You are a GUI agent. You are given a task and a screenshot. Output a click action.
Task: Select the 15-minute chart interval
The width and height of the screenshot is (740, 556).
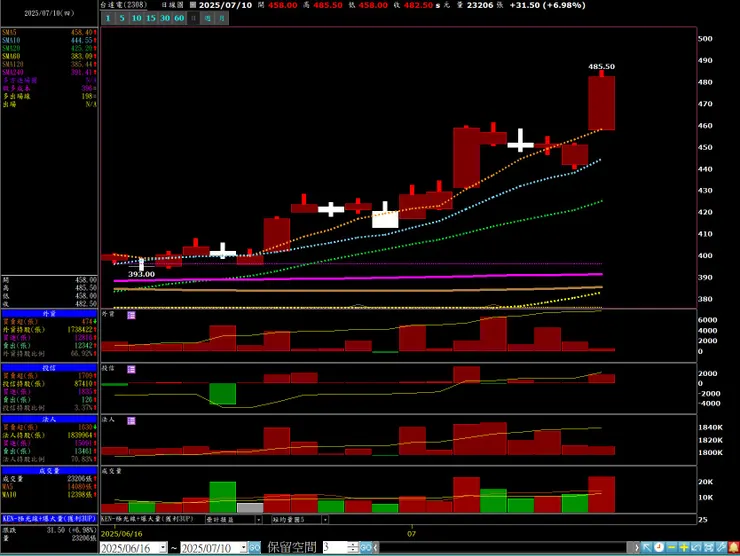pos(151,18)
